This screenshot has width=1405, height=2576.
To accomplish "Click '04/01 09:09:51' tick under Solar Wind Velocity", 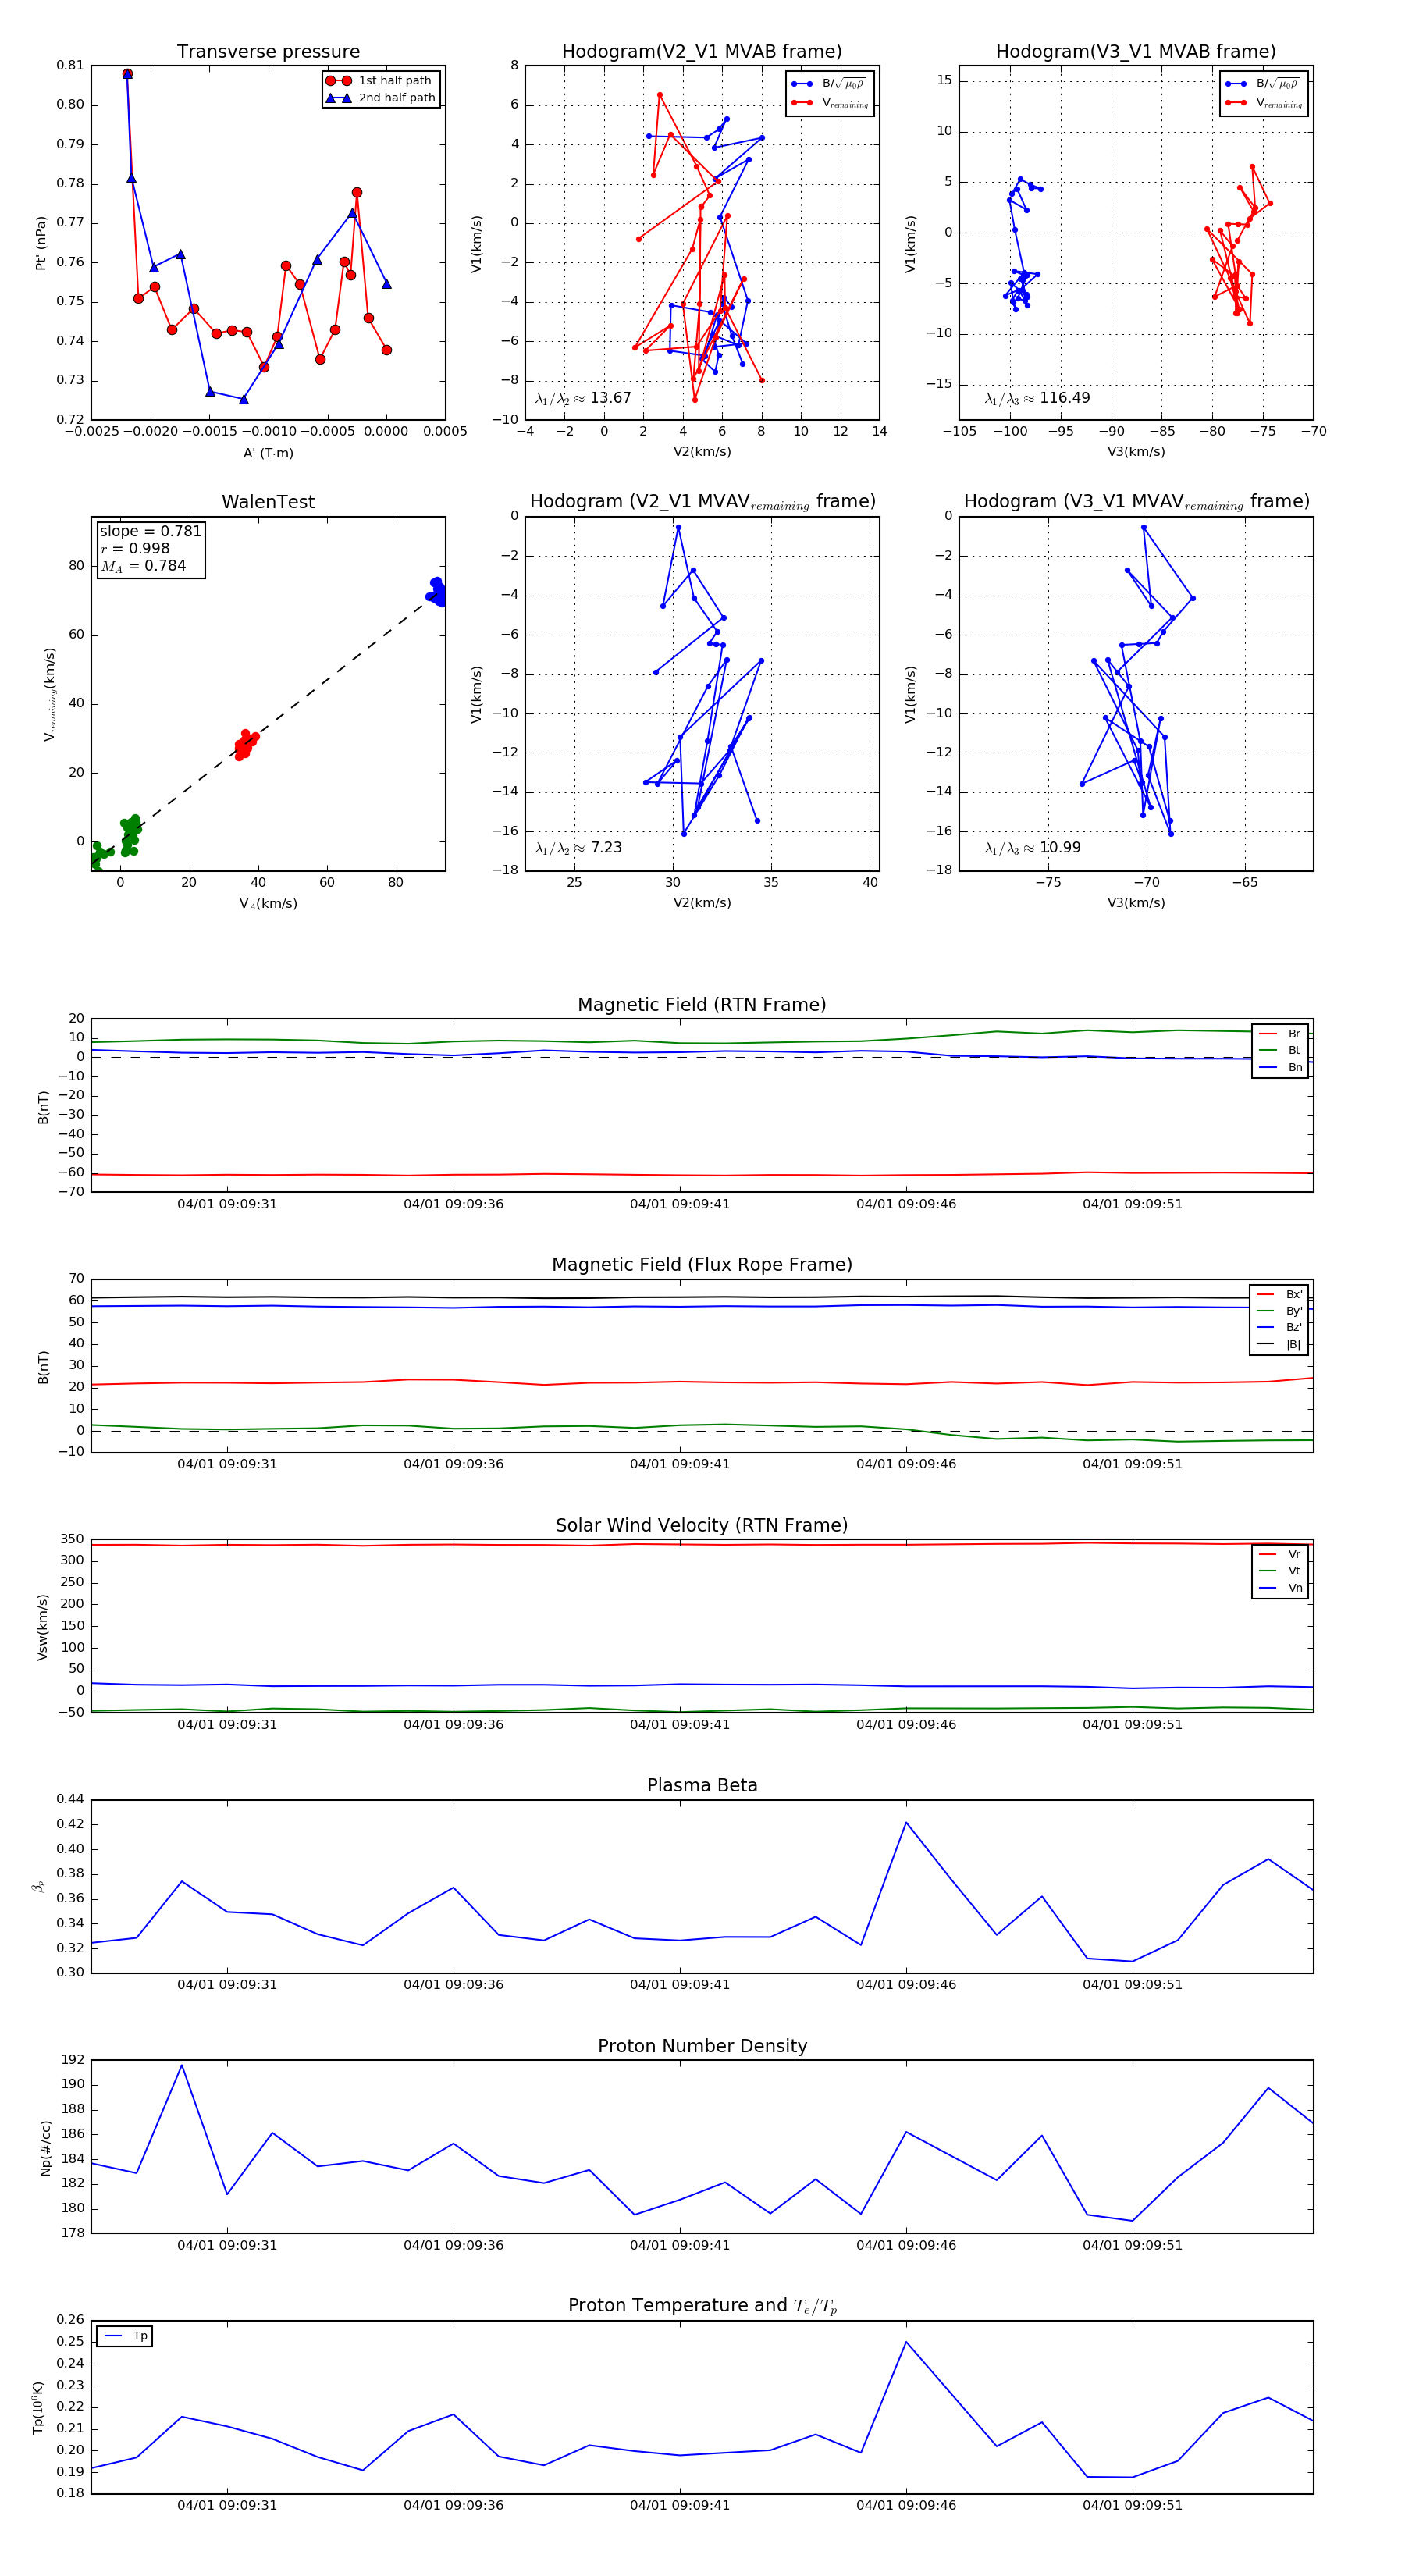I will click(x=1132, y=1724).
